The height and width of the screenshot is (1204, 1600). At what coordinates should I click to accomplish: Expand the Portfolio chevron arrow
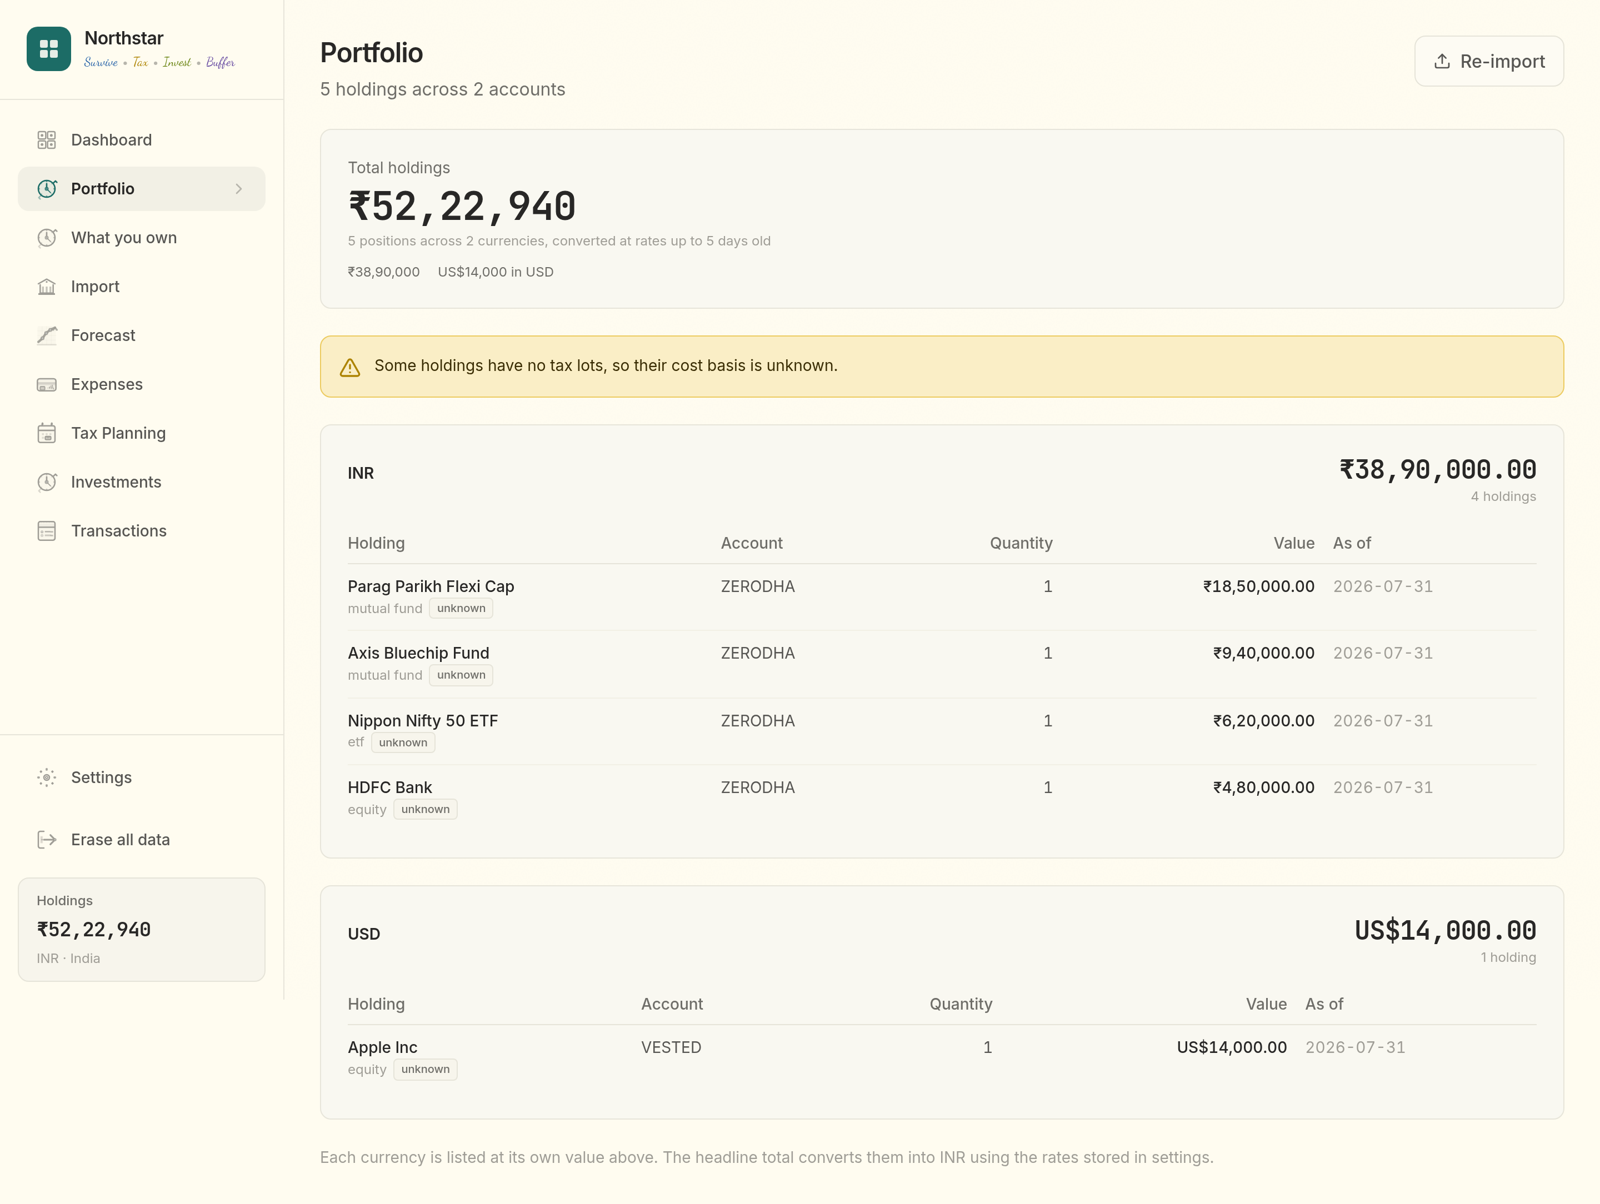click(x=239, y=189)
